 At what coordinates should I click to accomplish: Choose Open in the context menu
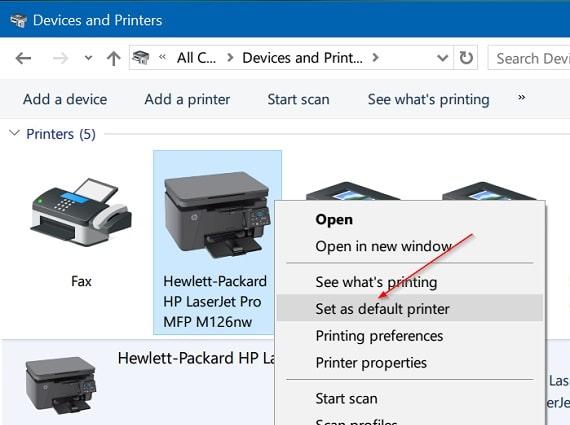point(410,220)
